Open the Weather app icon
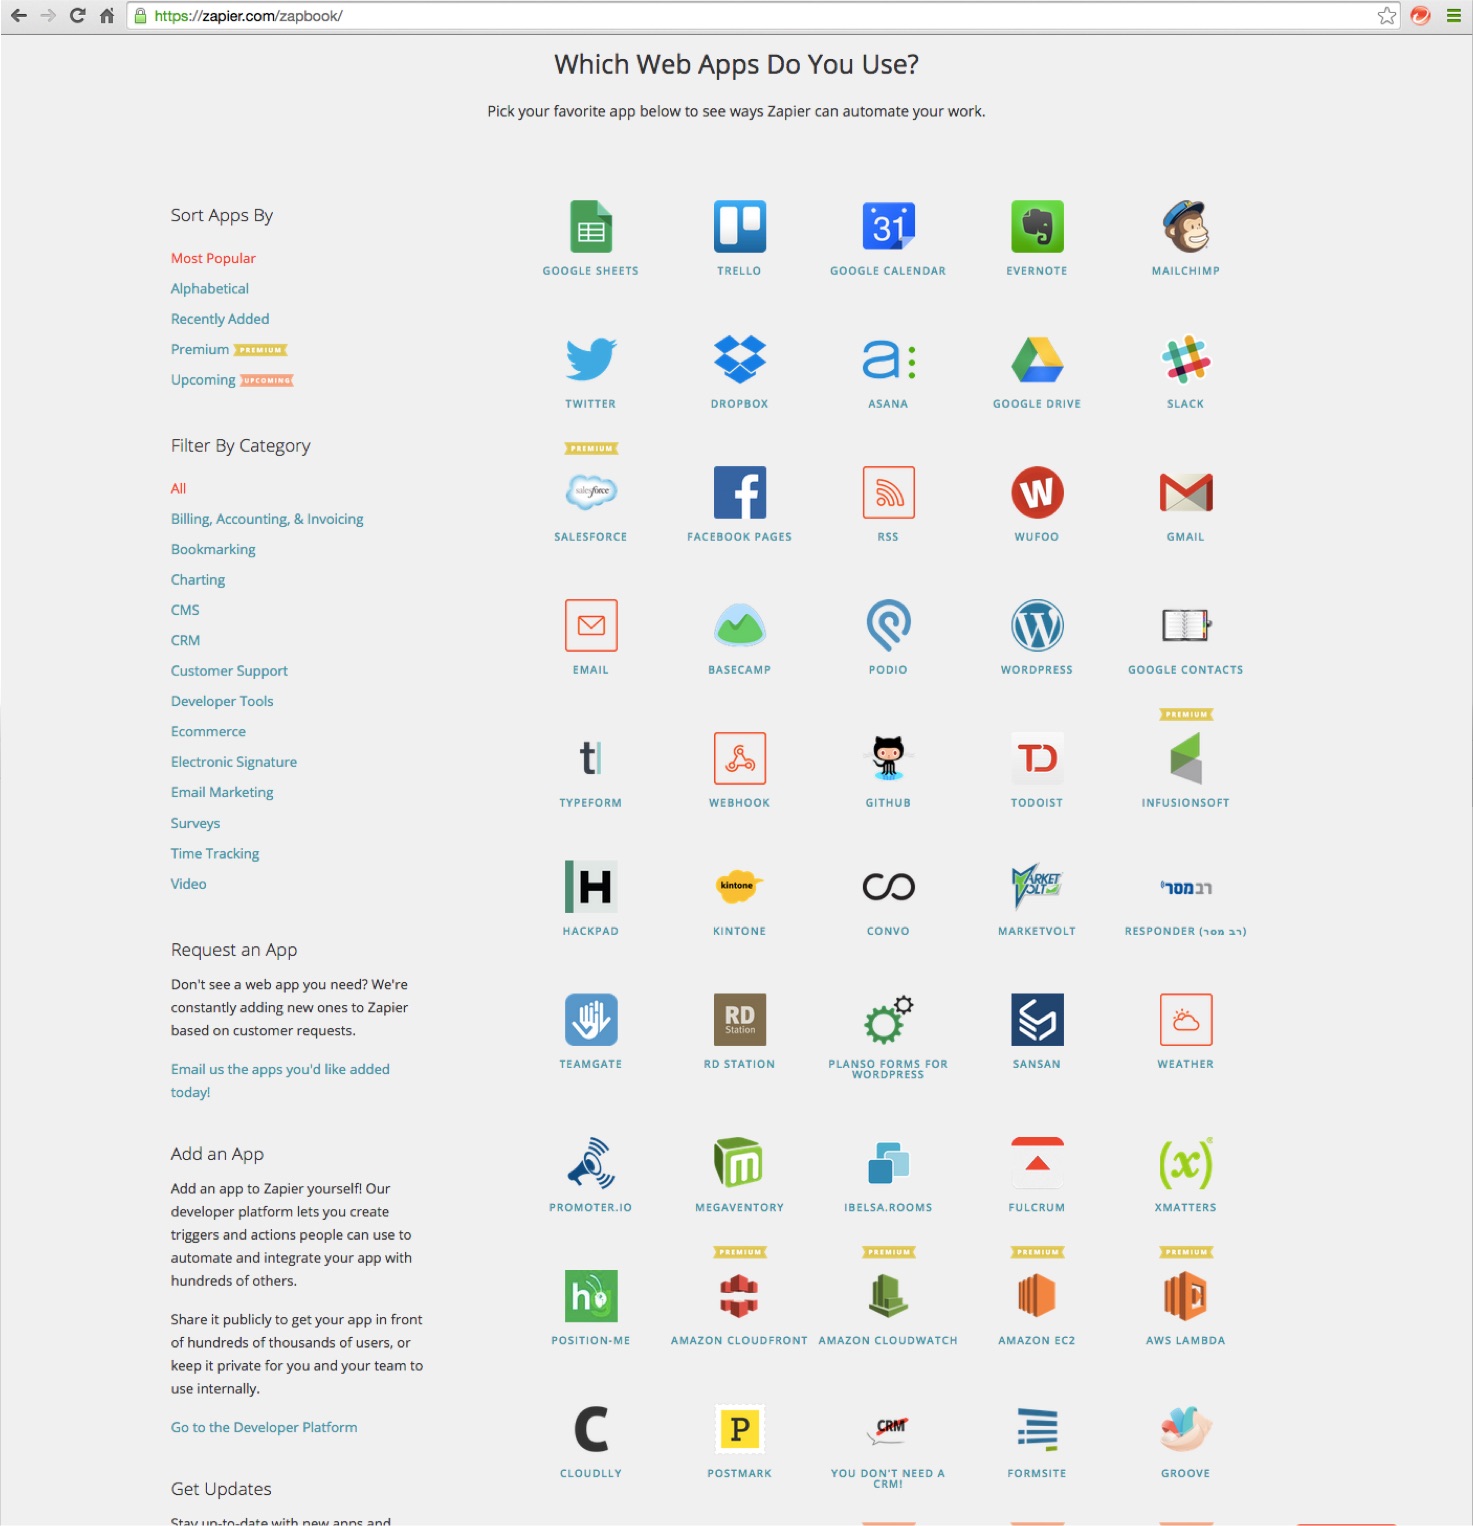The height and width of the screenshot is (1526, 1473). pos(1186,1019)
